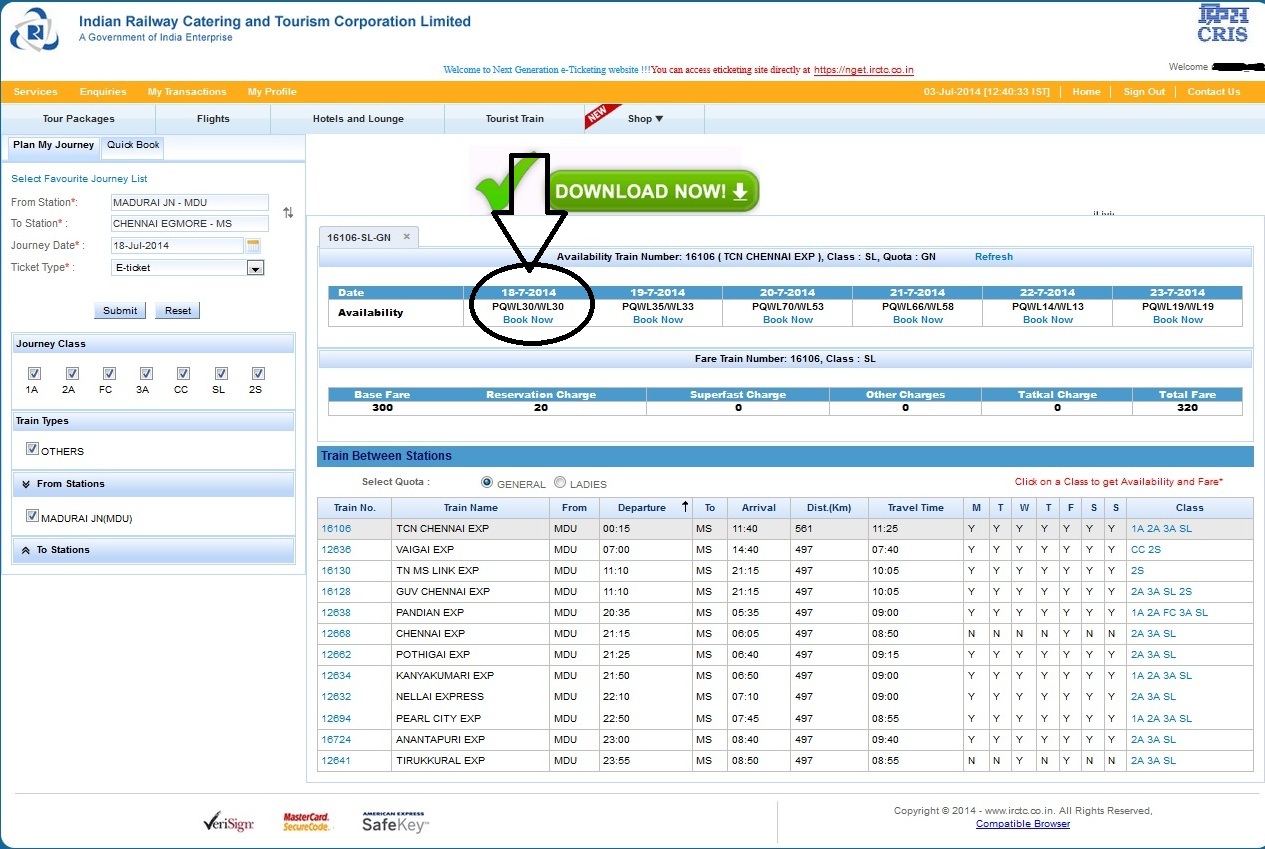Open Hotels and Lounge
The height and width of the screenshot is (849, 1265).
[x=358, y=119]
